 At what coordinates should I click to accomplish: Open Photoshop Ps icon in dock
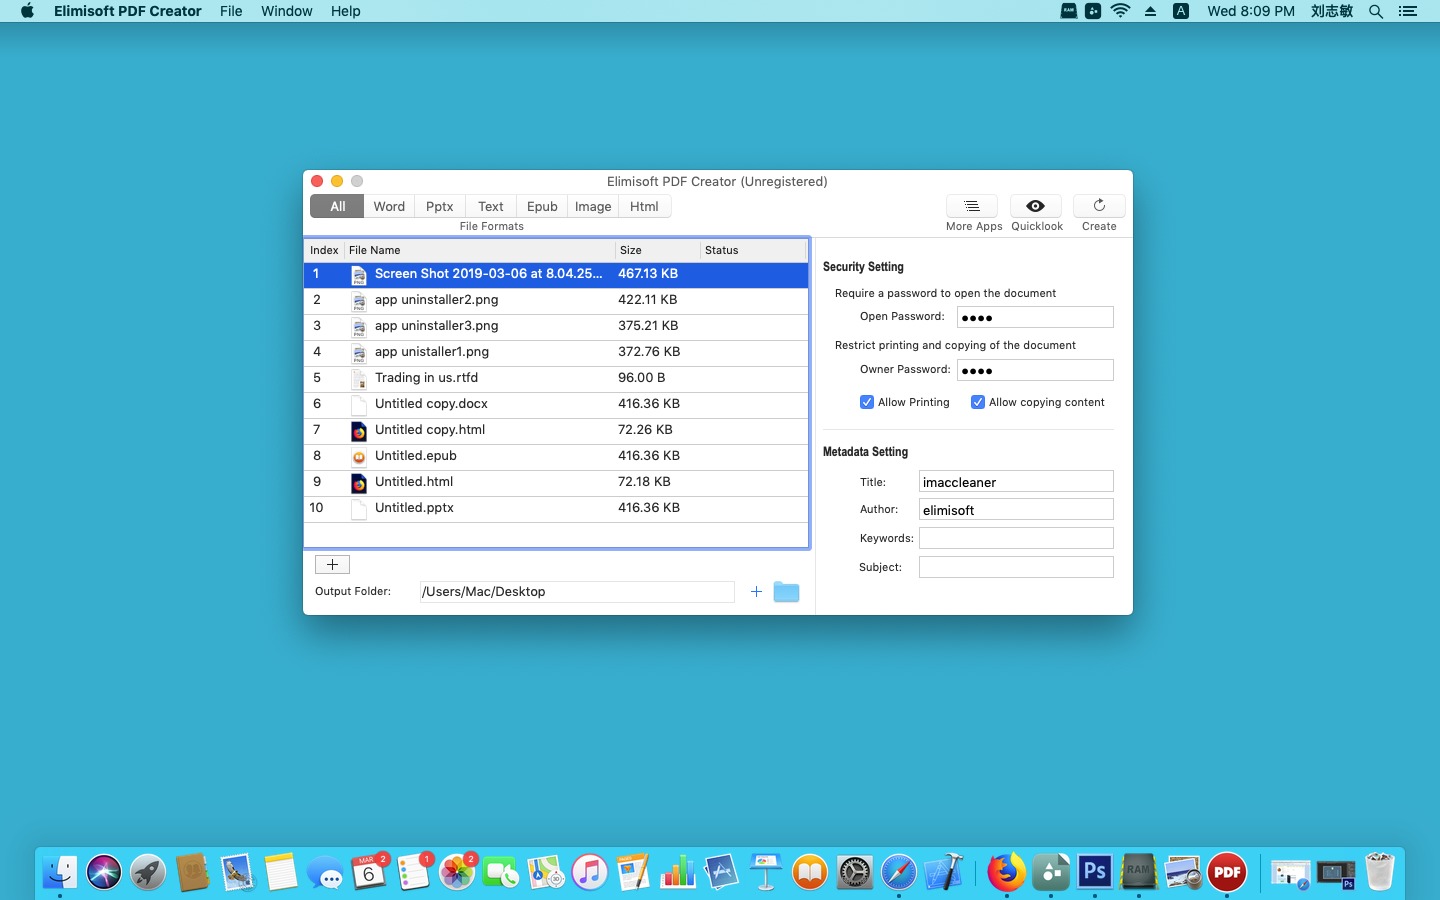pos(1095,872)
